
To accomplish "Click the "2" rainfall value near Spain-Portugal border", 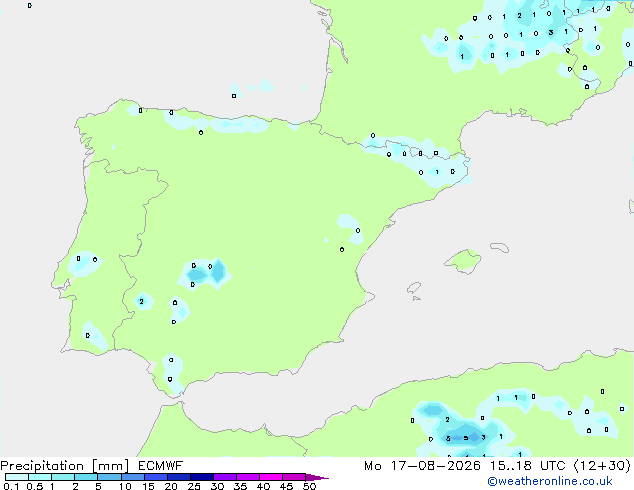I will tap(141, 302).
